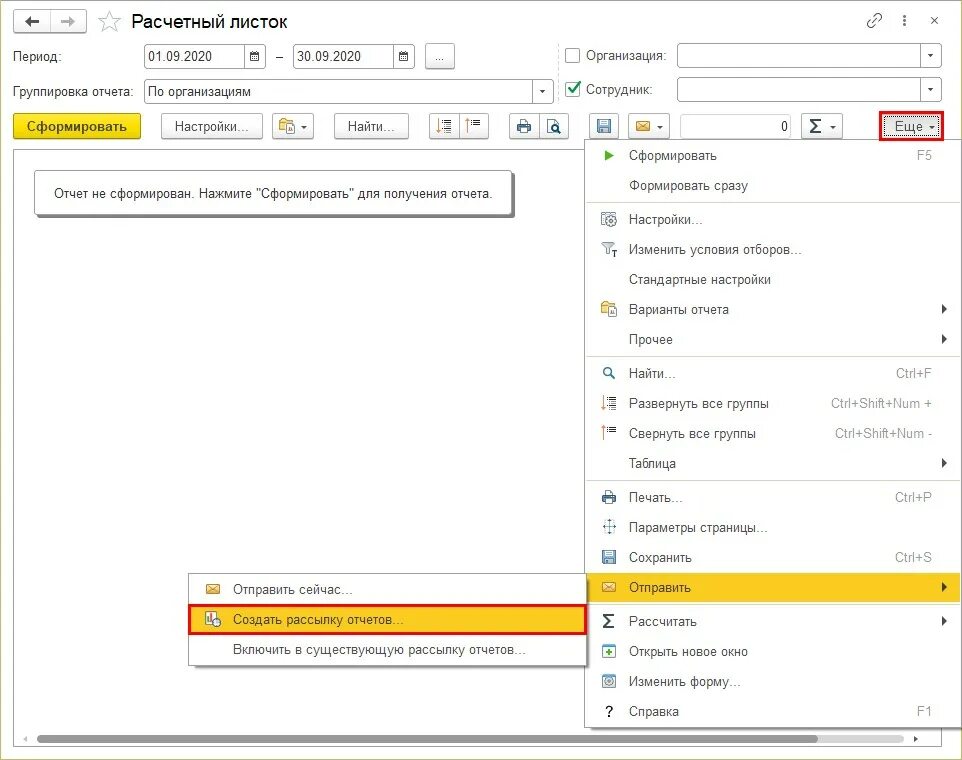Choose Сохранить in the Еще menu
The image size is (962, 760).
[773, 558]
